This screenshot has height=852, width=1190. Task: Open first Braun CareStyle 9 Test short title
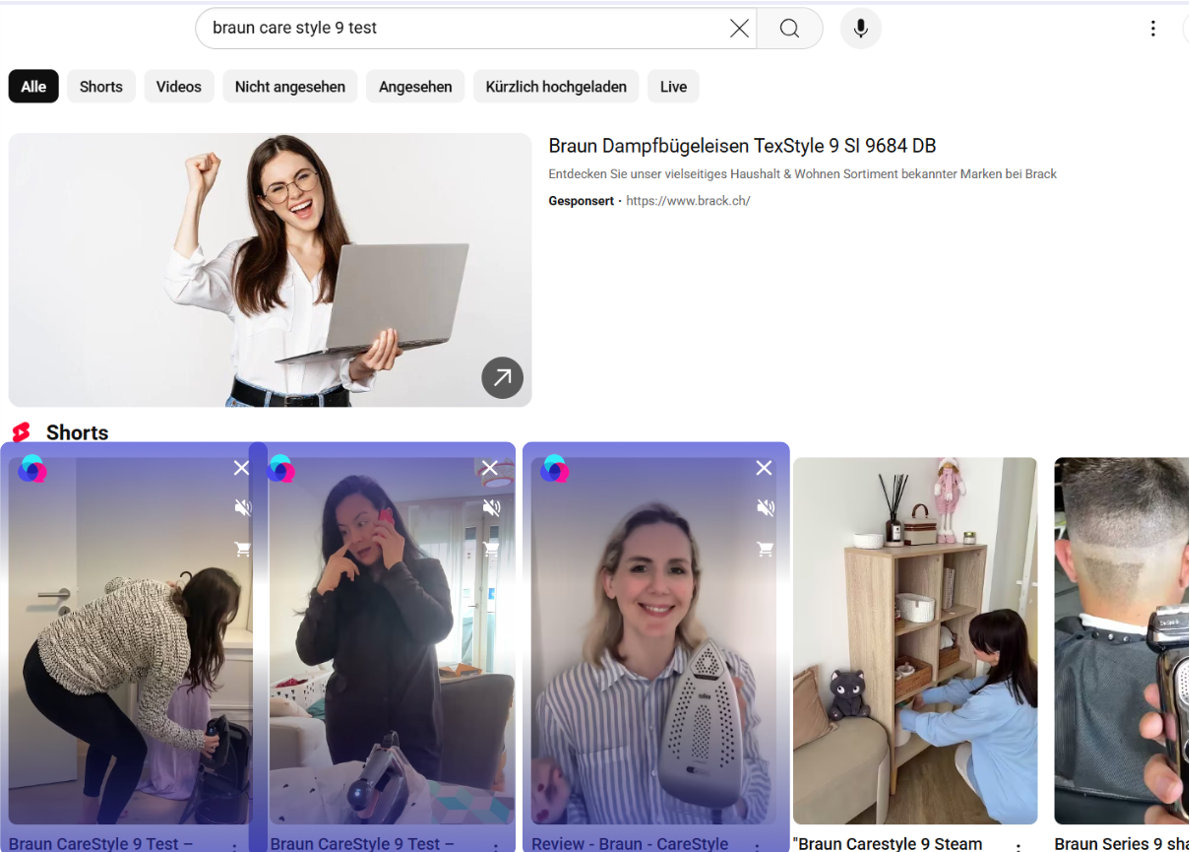tap(101, 843)
